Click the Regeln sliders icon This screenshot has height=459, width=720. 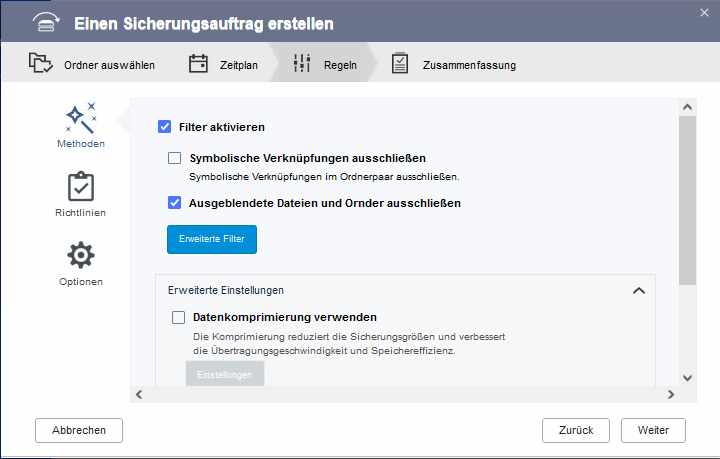point(302,63)
